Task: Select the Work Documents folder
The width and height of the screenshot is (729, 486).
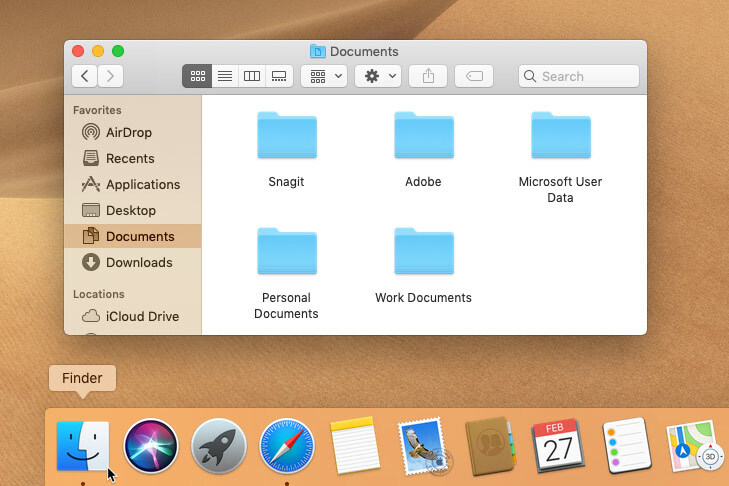Action: pos(424,265)
